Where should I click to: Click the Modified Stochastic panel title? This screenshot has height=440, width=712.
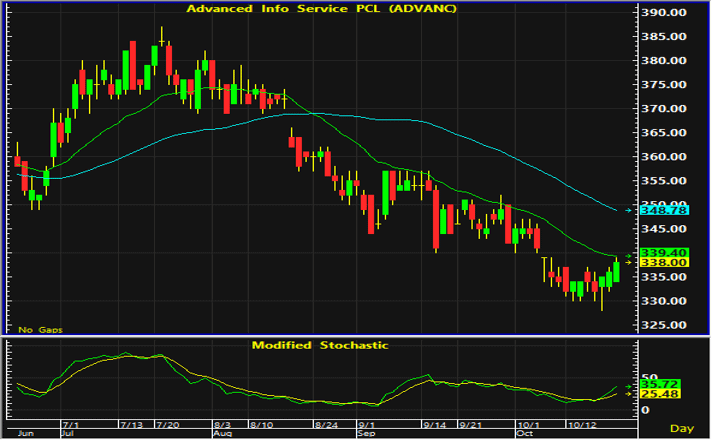(x=320, y=345)
